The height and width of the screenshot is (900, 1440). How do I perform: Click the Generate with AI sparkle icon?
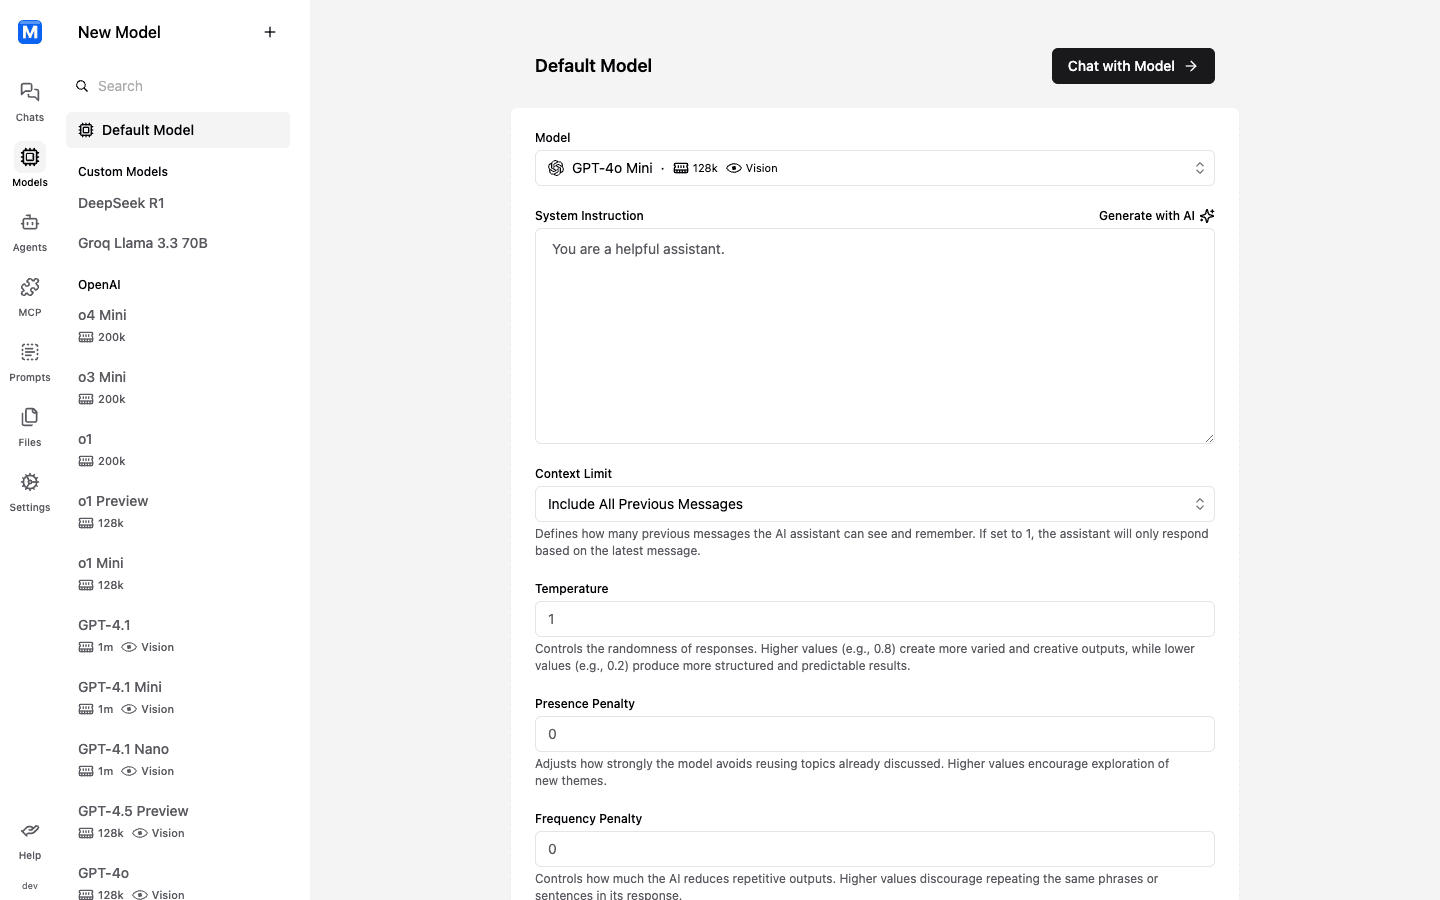pyautogui.click(x=1207, y=216)
